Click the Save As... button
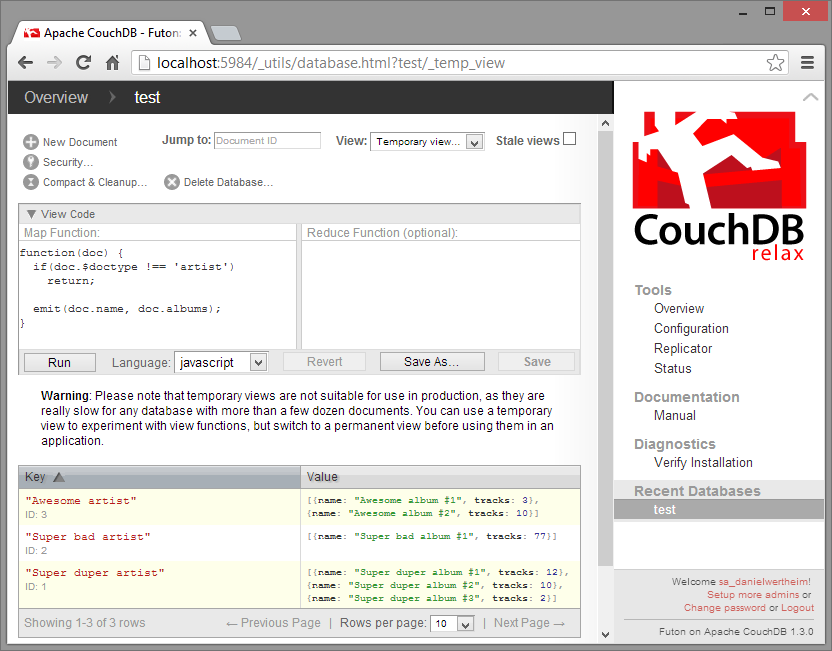Screen dimensions: 832x651 [x=432, y=362]
